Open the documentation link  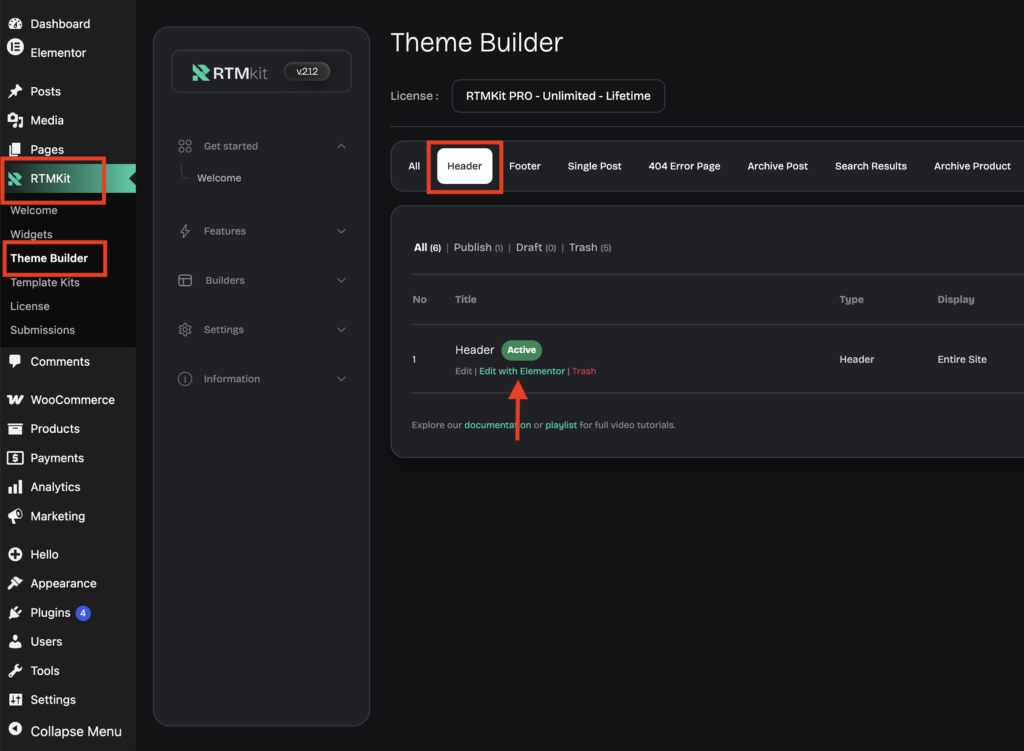click(x=497, y=425)
